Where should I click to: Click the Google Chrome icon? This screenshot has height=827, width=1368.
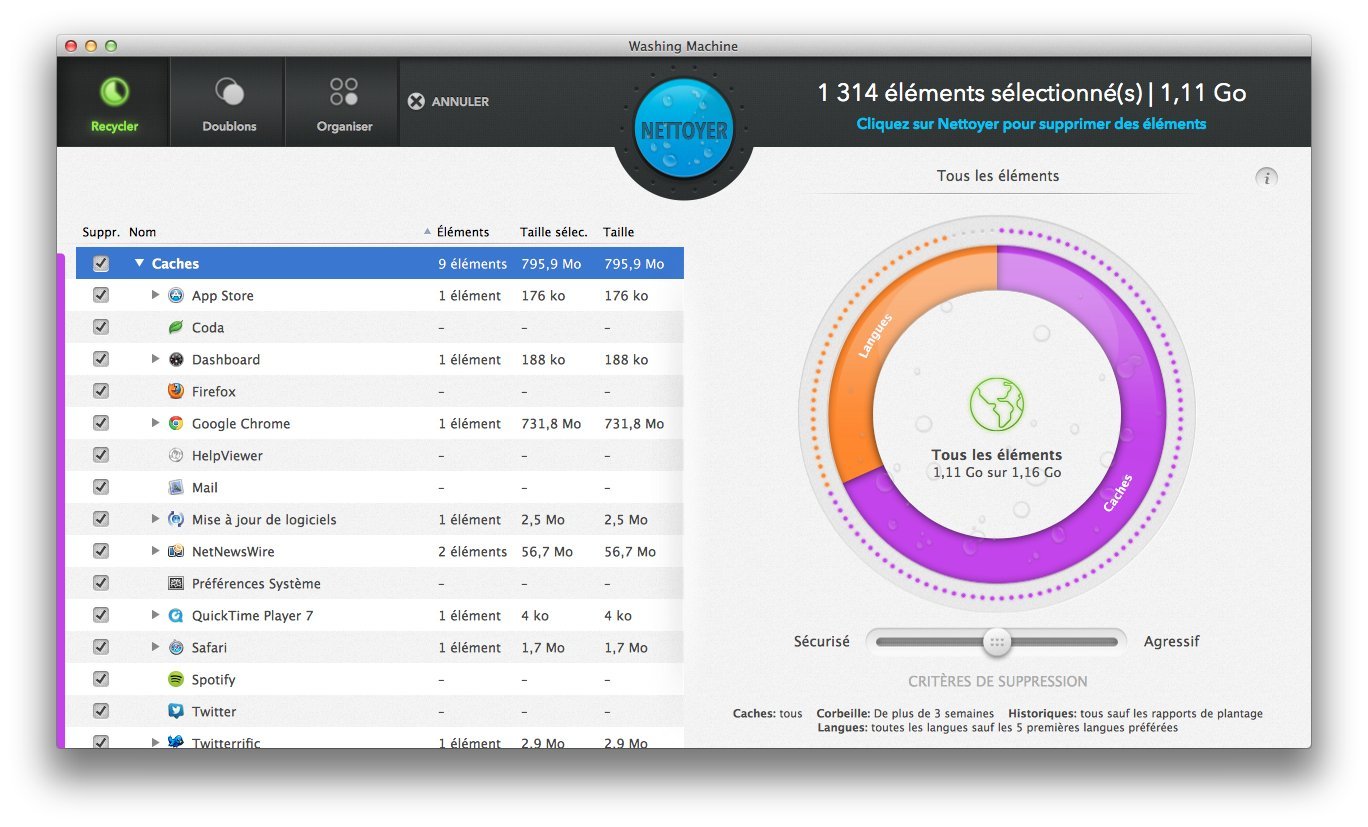tap(176, 423)
